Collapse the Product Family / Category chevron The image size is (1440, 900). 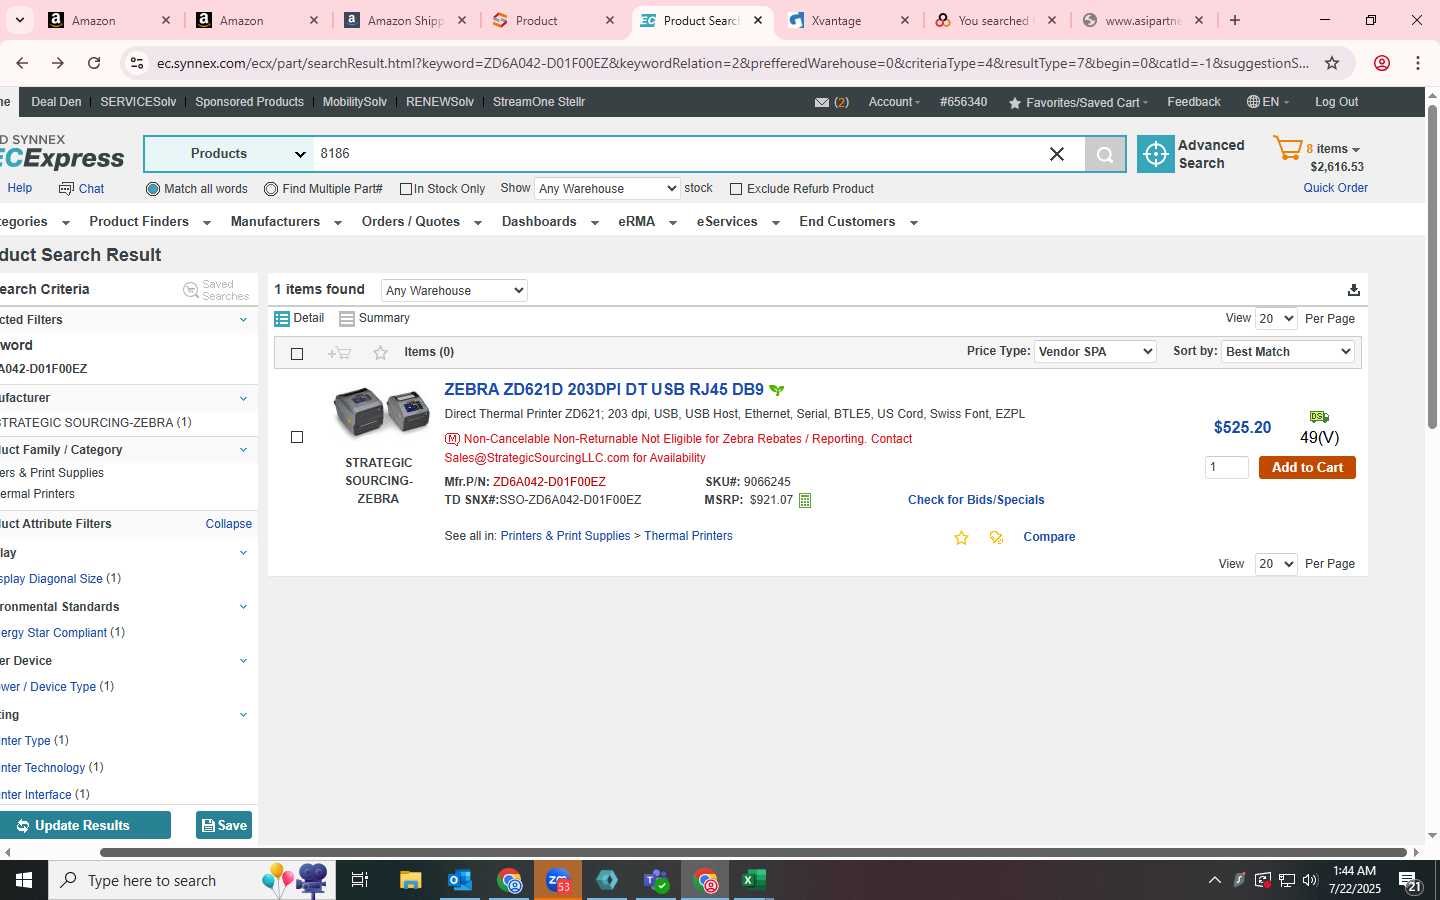[x=243, y=450]
